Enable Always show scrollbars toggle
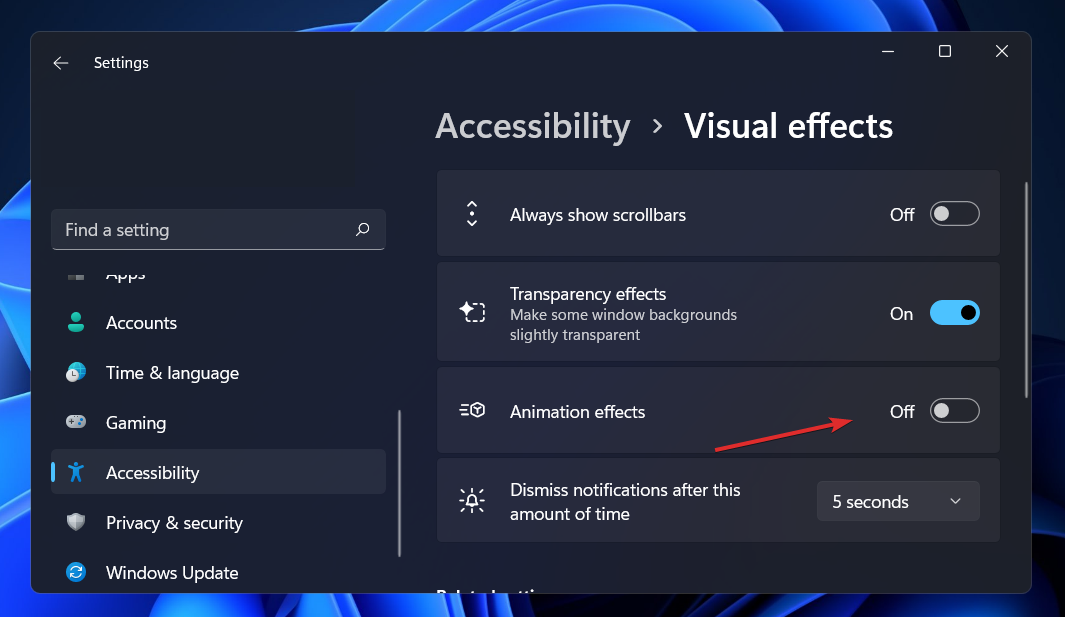1065x617 pixels. pos(954,214)
